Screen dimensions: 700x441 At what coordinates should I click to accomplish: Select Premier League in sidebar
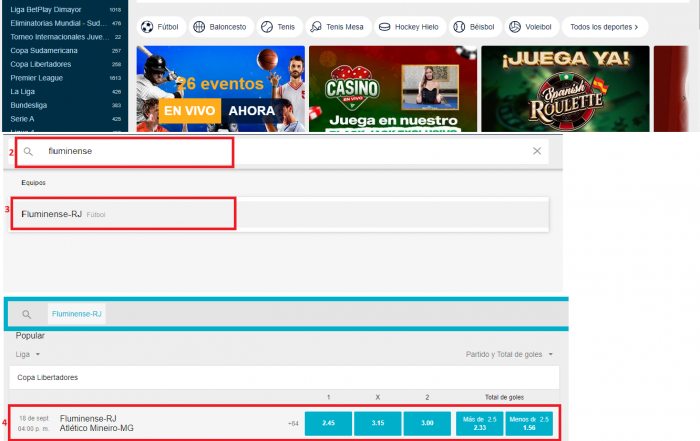click(65, 78)
